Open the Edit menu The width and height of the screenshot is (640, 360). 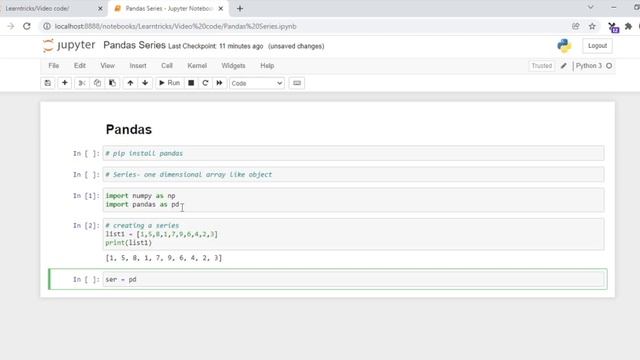tap(80, 66)
